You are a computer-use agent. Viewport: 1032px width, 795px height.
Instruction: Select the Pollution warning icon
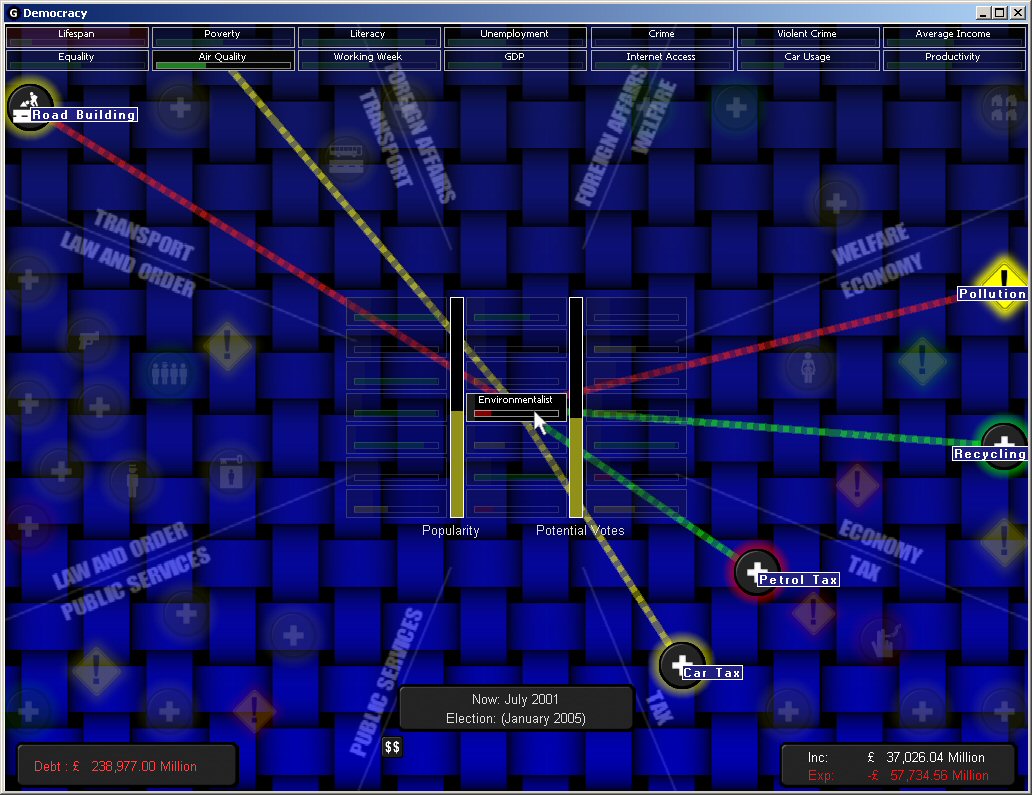coord(1003,285)
